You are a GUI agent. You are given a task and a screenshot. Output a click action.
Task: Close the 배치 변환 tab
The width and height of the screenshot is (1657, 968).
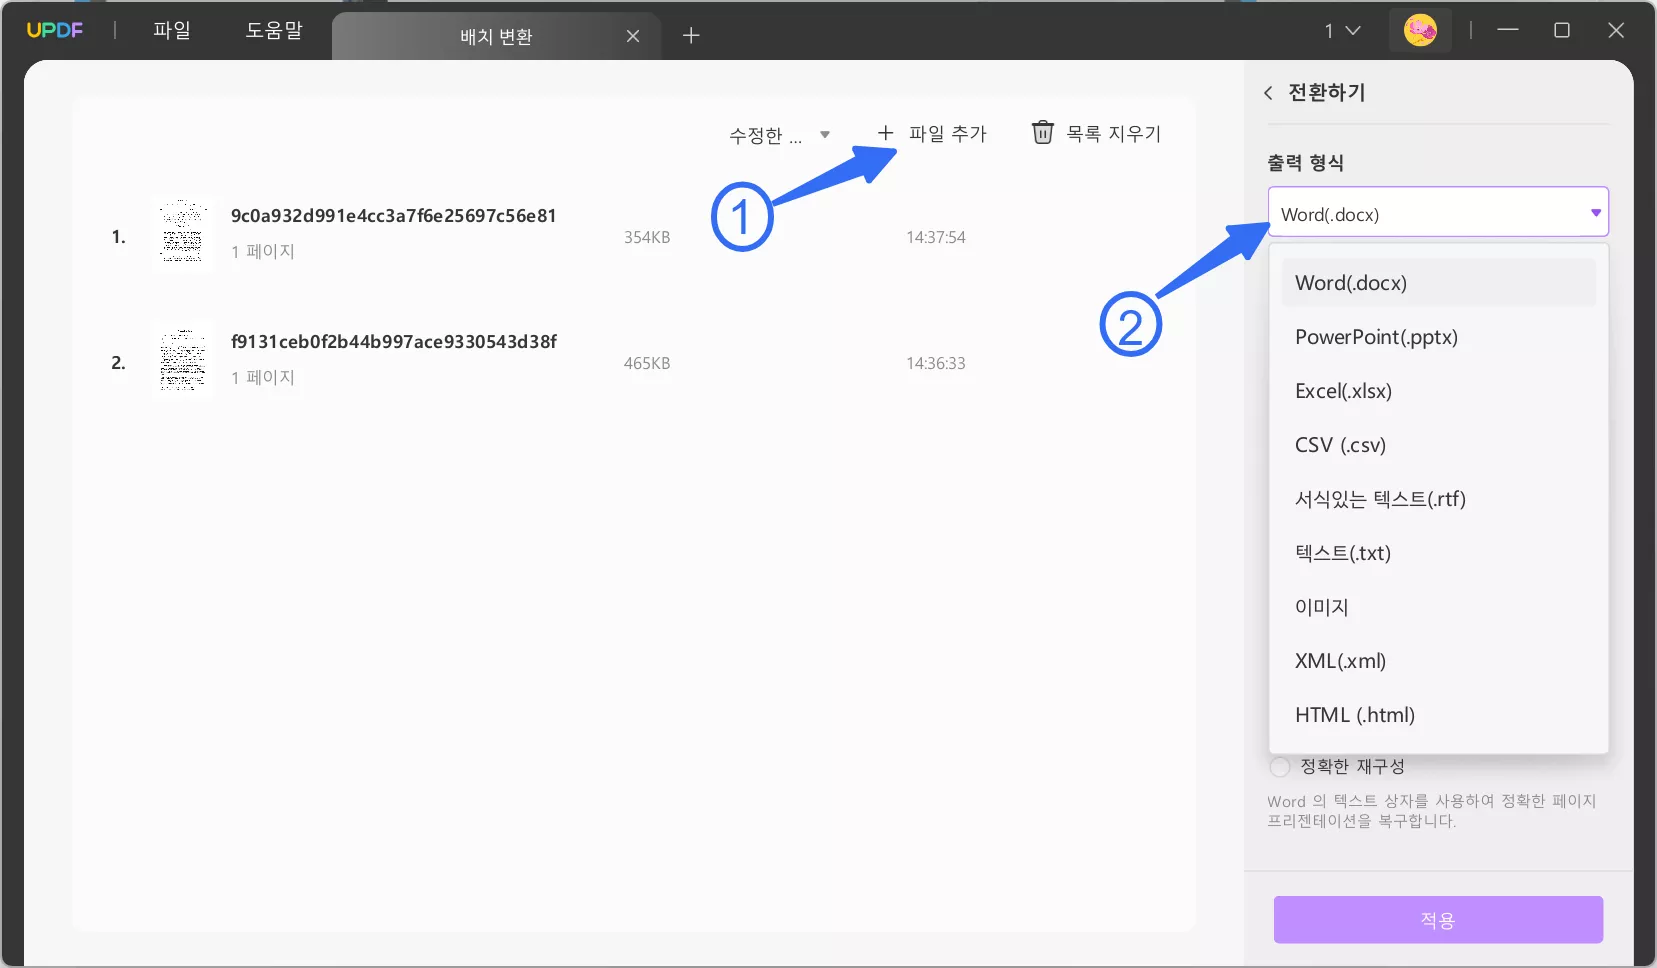[633, 36]
